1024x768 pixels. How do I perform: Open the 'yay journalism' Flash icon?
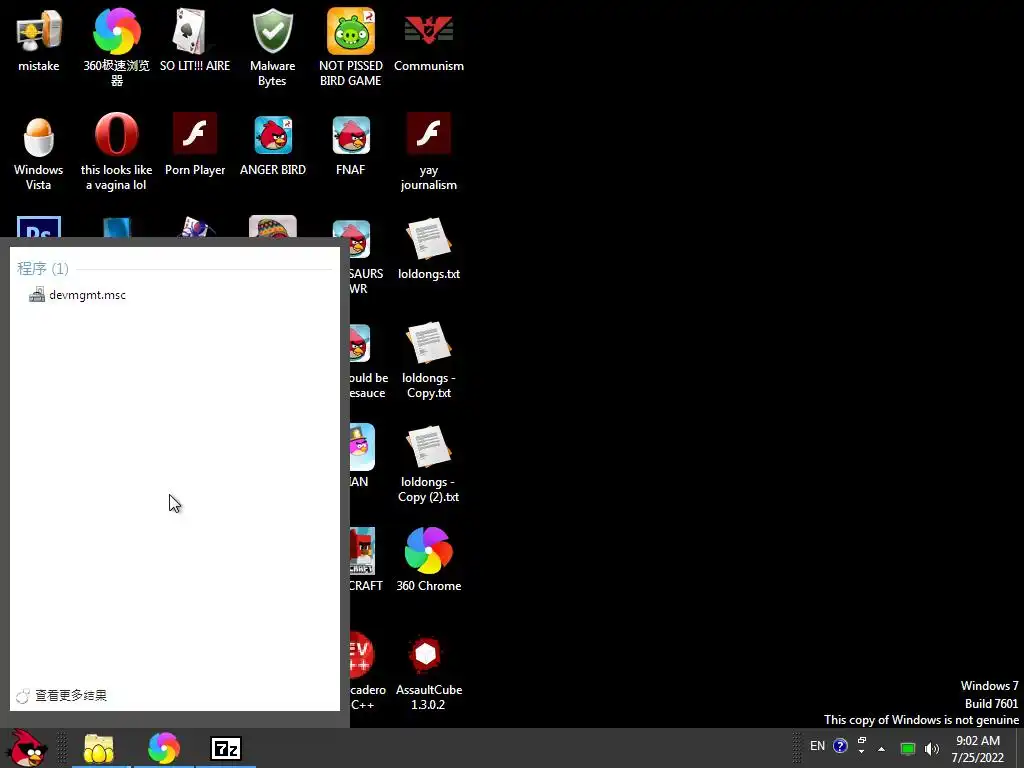(x=428, y=152)
